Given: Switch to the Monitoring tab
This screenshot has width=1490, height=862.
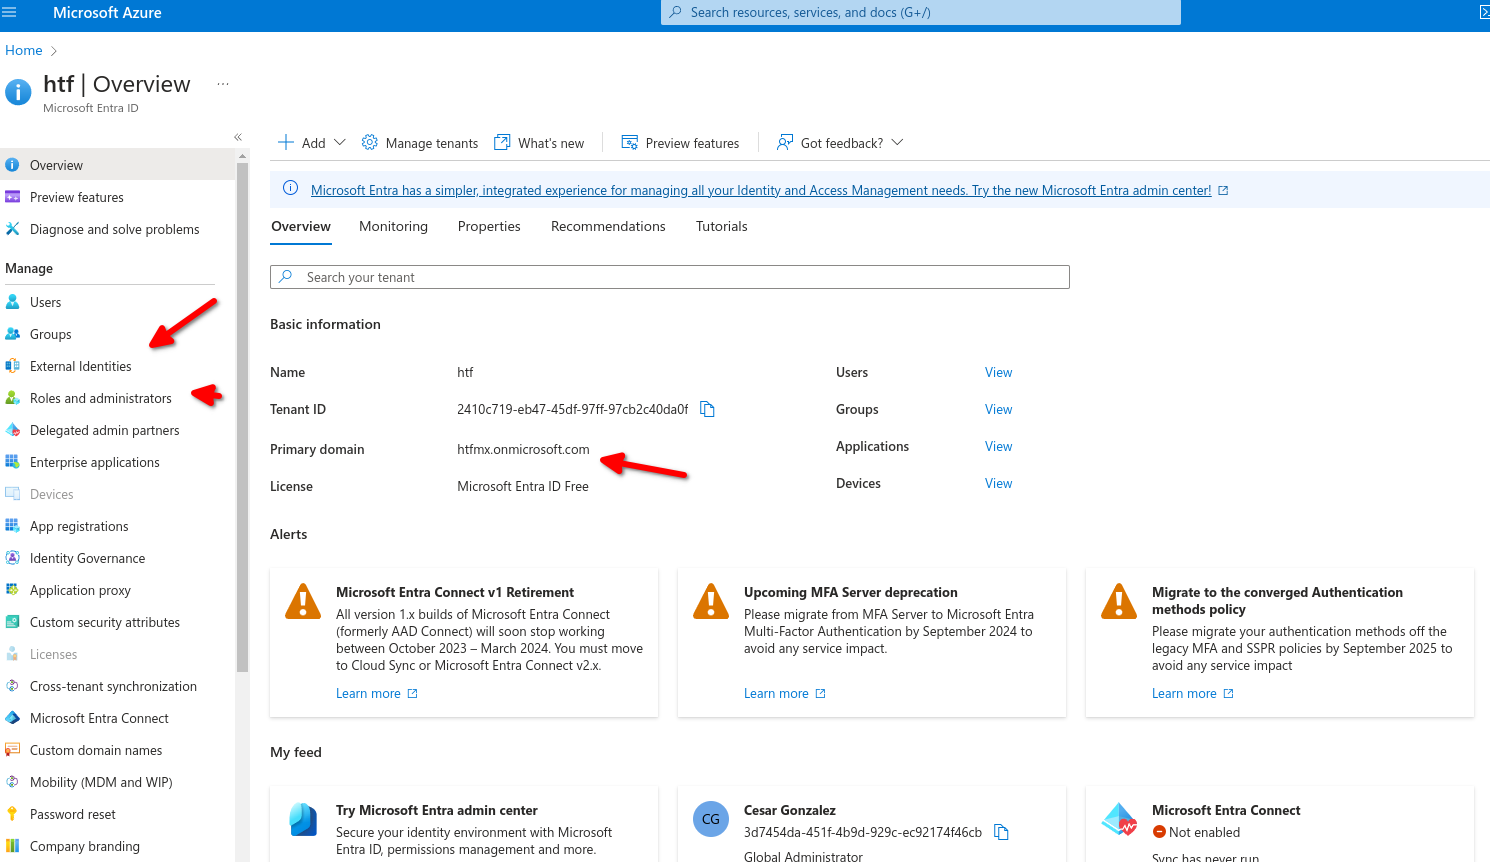Looking at the screenshot, I should pos(393,226).
